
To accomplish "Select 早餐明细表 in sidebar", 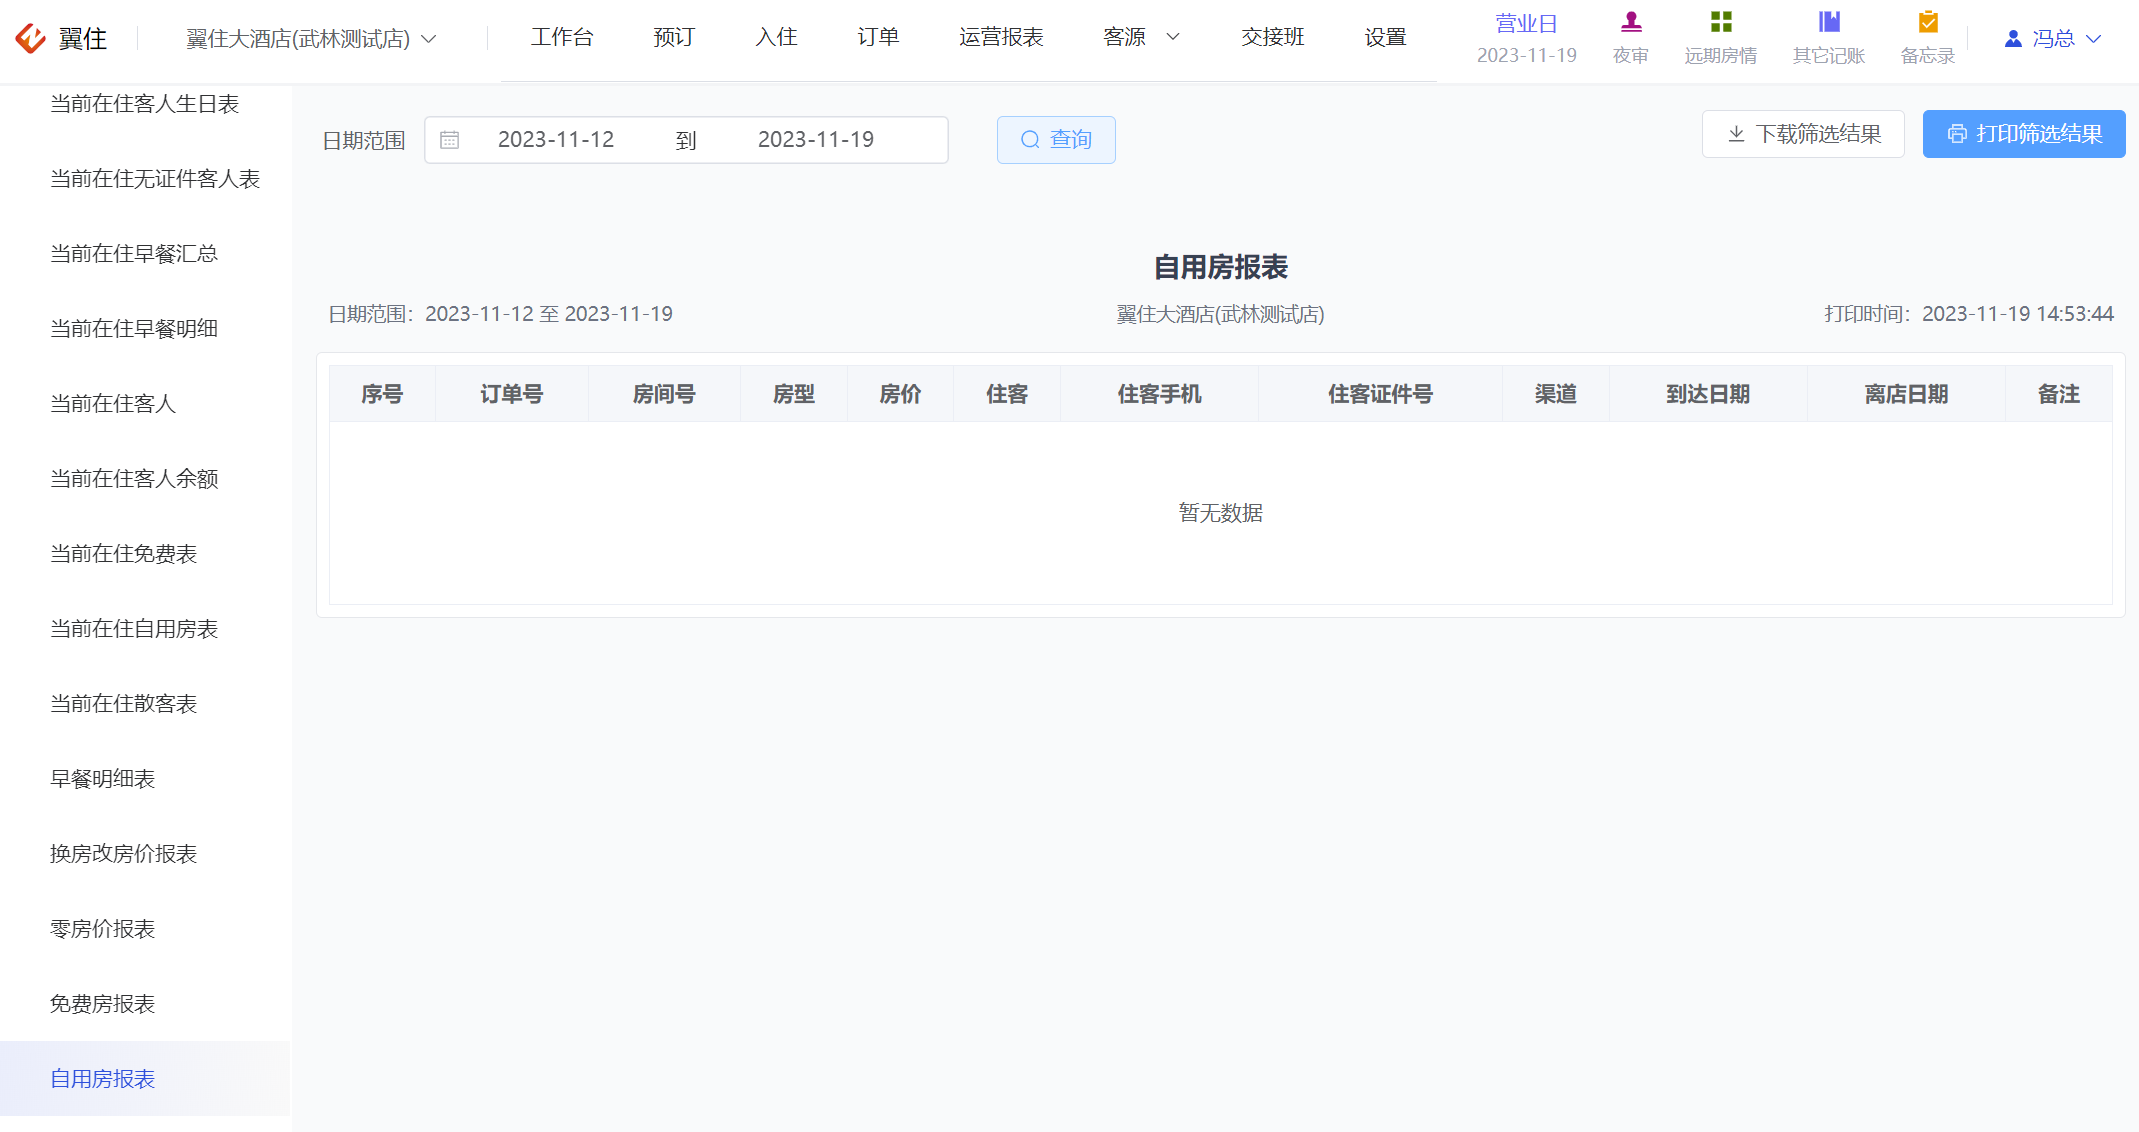I will pyautogui.click(x=145, y=779).
